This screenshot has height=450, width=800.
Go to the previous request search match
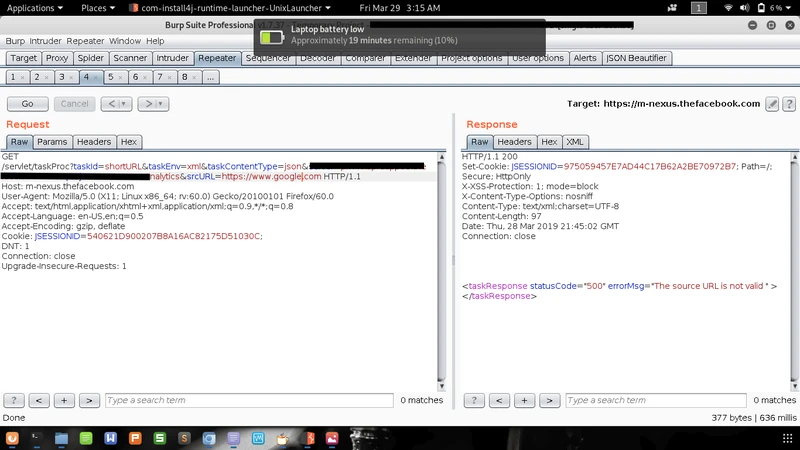click(39, 400)
